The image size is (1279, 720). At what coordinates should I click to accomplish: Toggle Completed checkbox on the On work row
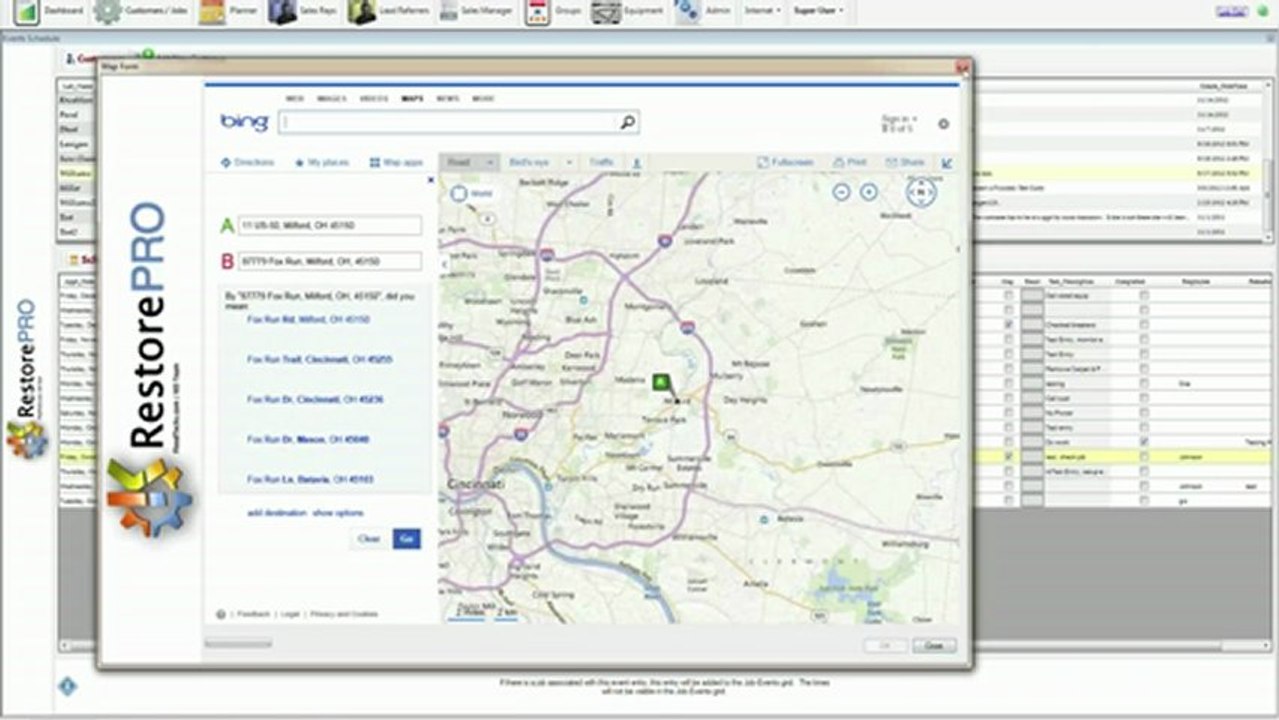pos(1144,441)
